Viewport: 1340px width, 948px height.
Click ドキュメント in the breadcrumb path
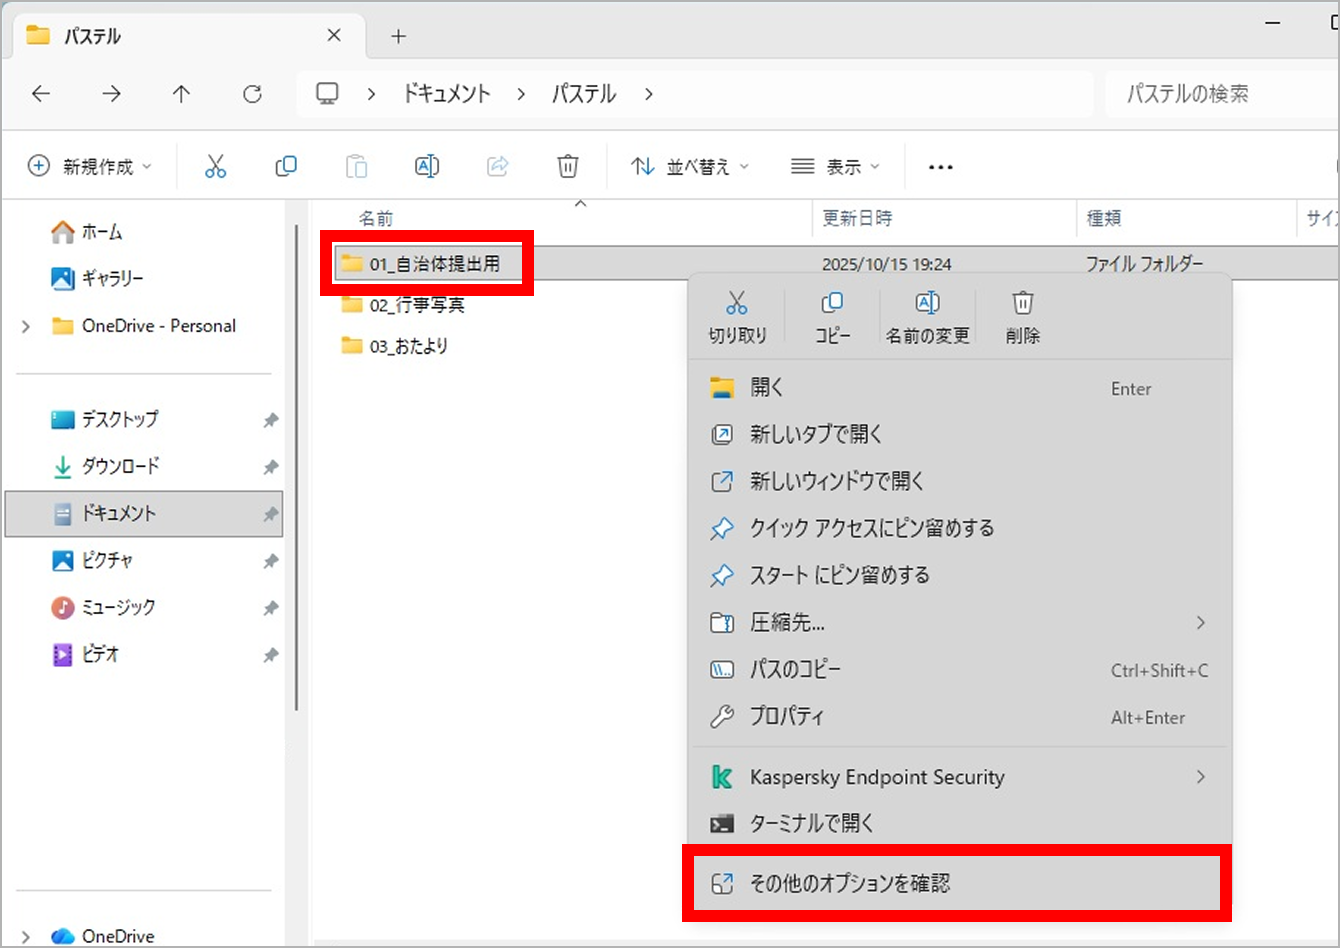(446, 94)
